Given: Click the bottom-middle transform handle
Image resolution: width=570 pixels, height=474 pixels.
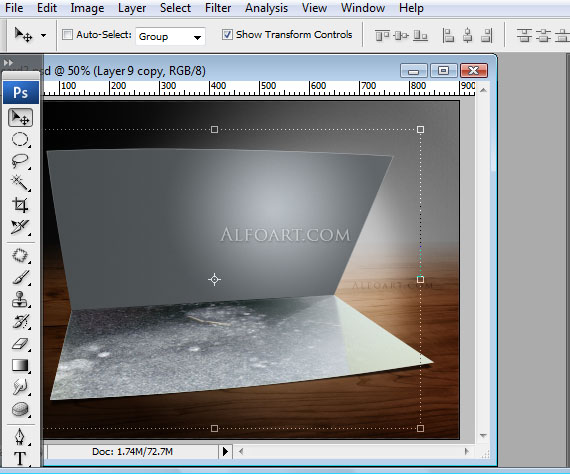Looking at the screenshot, I should click(x=214, y=429).
